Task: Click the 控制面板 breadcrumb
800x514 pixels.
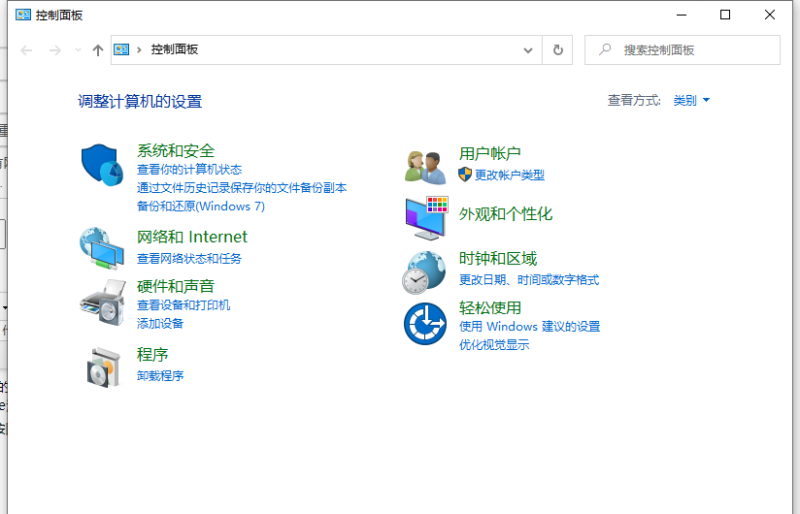Action: coord(174,50)
